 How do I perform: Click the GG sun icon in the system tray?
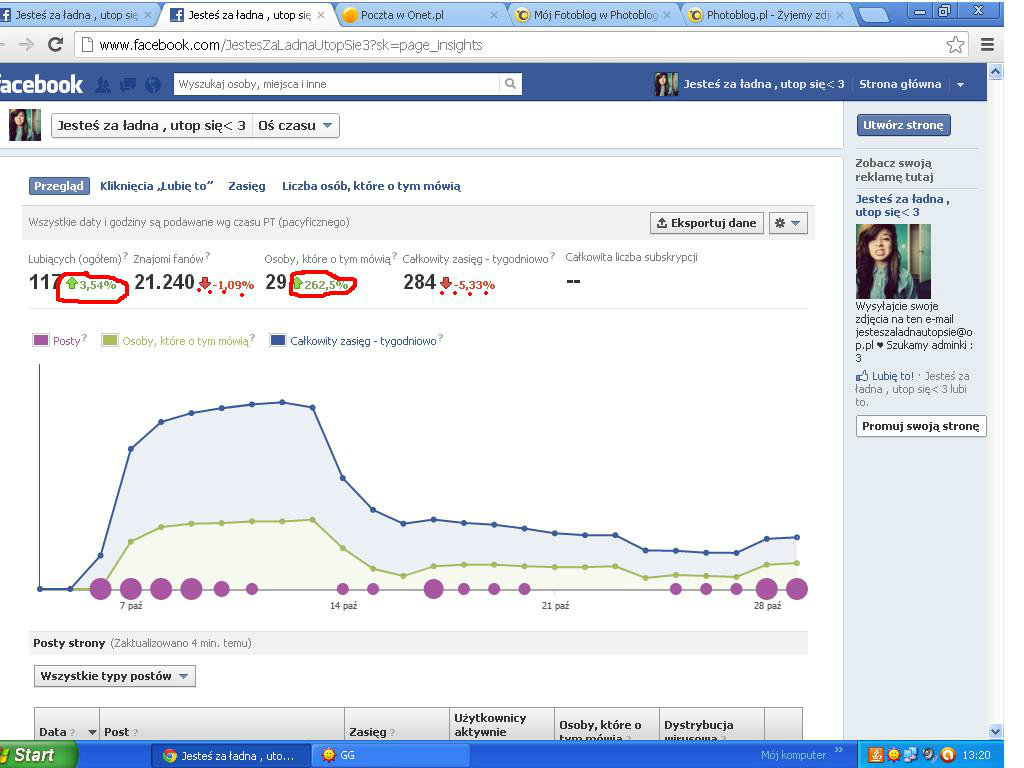893,755
